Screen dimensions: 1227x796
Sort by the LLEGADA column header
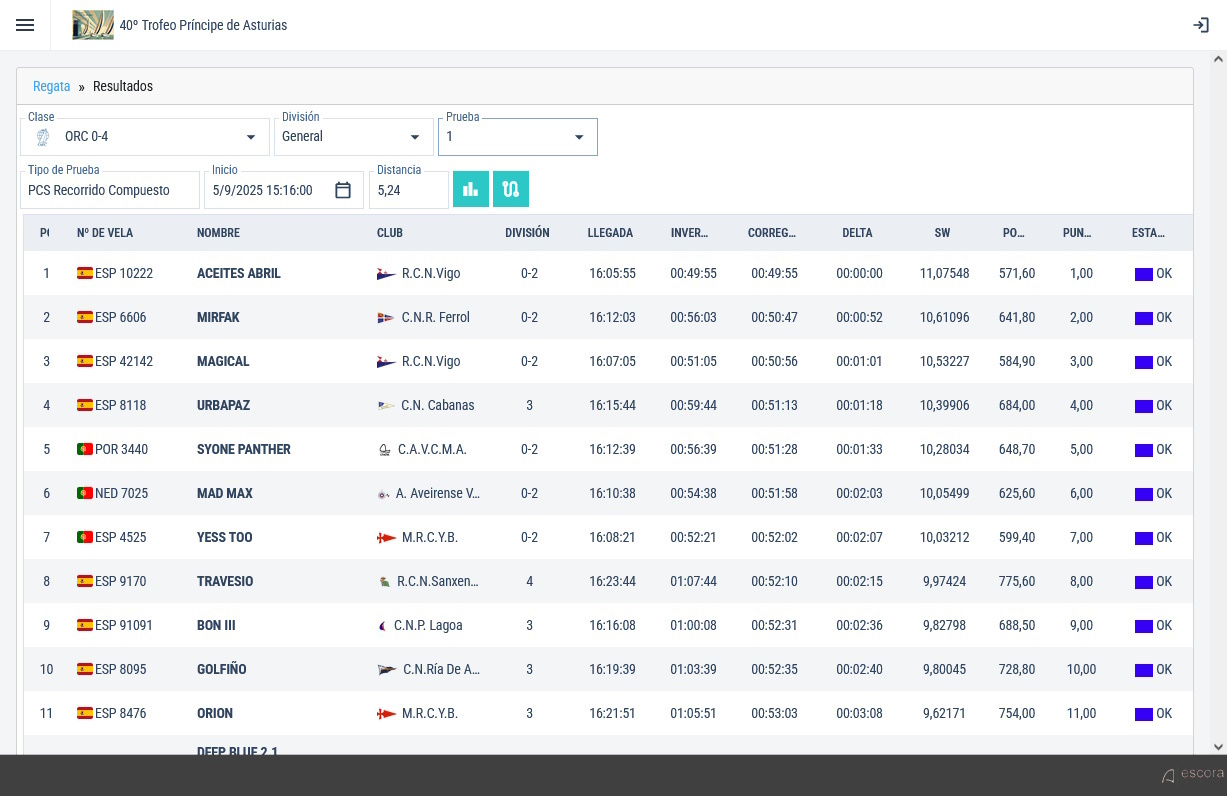pos(610,233)
